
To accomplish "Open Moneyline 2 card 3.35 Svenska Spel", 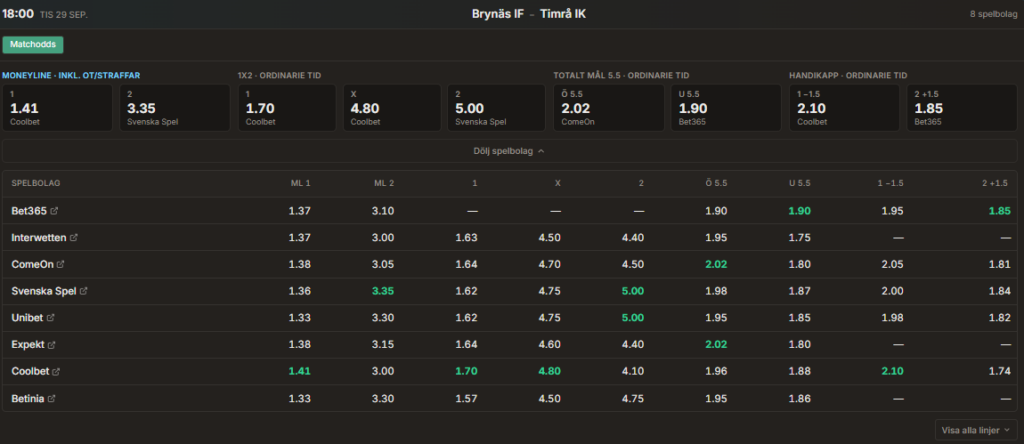I will pyautogui.click(x=175, y=108).
